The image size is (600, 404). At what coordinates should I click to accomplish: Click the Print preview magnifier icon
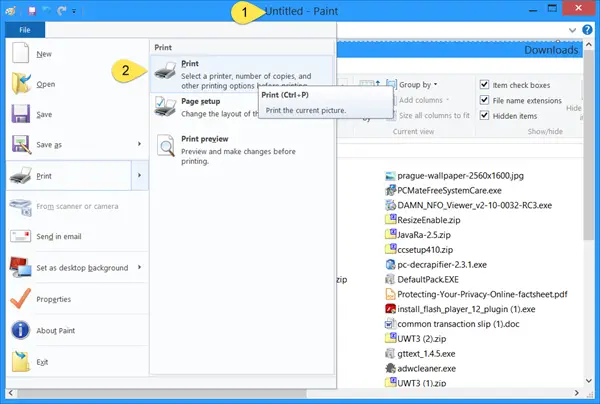coord(166,145)
